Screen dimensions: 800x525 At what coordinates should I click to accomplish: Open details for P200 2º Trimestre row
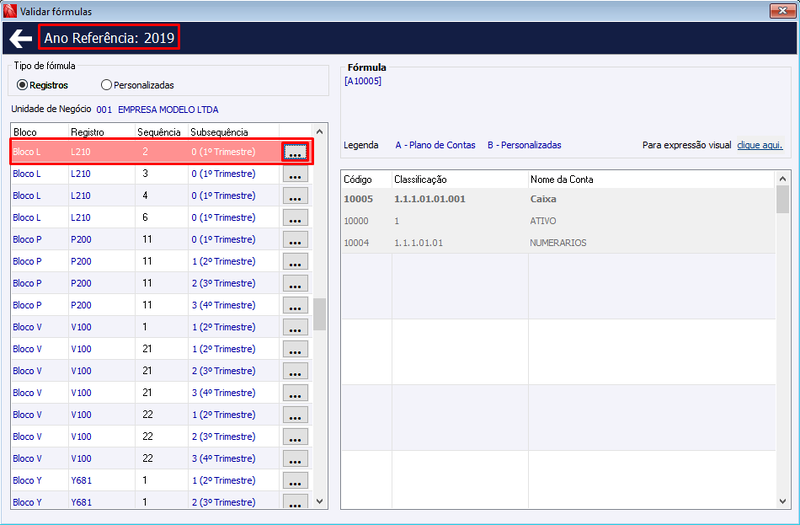[295, 262]
